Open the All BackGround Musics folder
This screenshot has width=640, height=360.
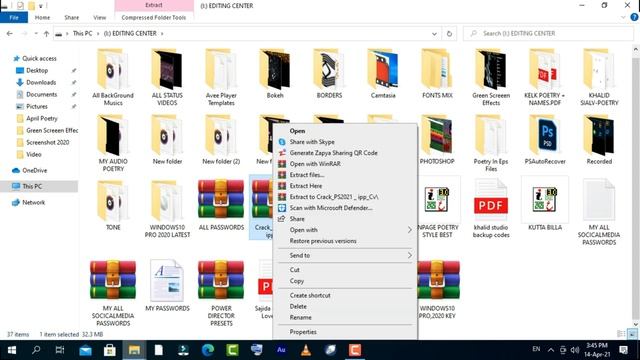point(113,77)
